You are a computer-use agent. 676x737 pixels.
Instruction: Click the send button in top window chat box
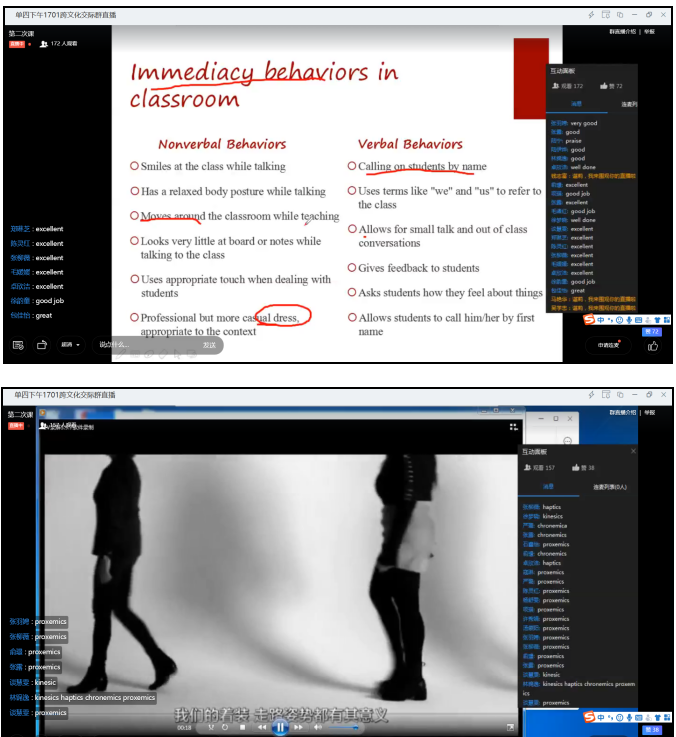(x=210, y=345)
